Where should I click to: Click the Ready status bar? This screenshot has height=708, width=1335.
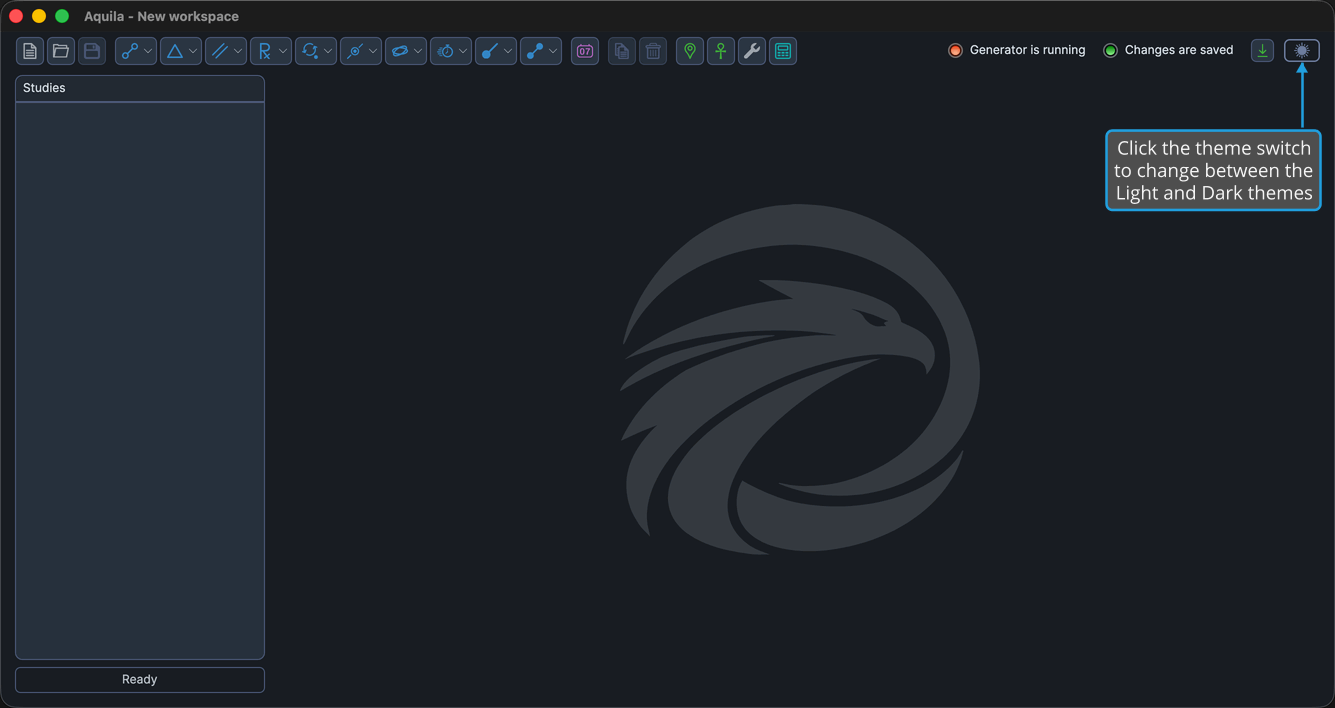click(x=140, y=679)
